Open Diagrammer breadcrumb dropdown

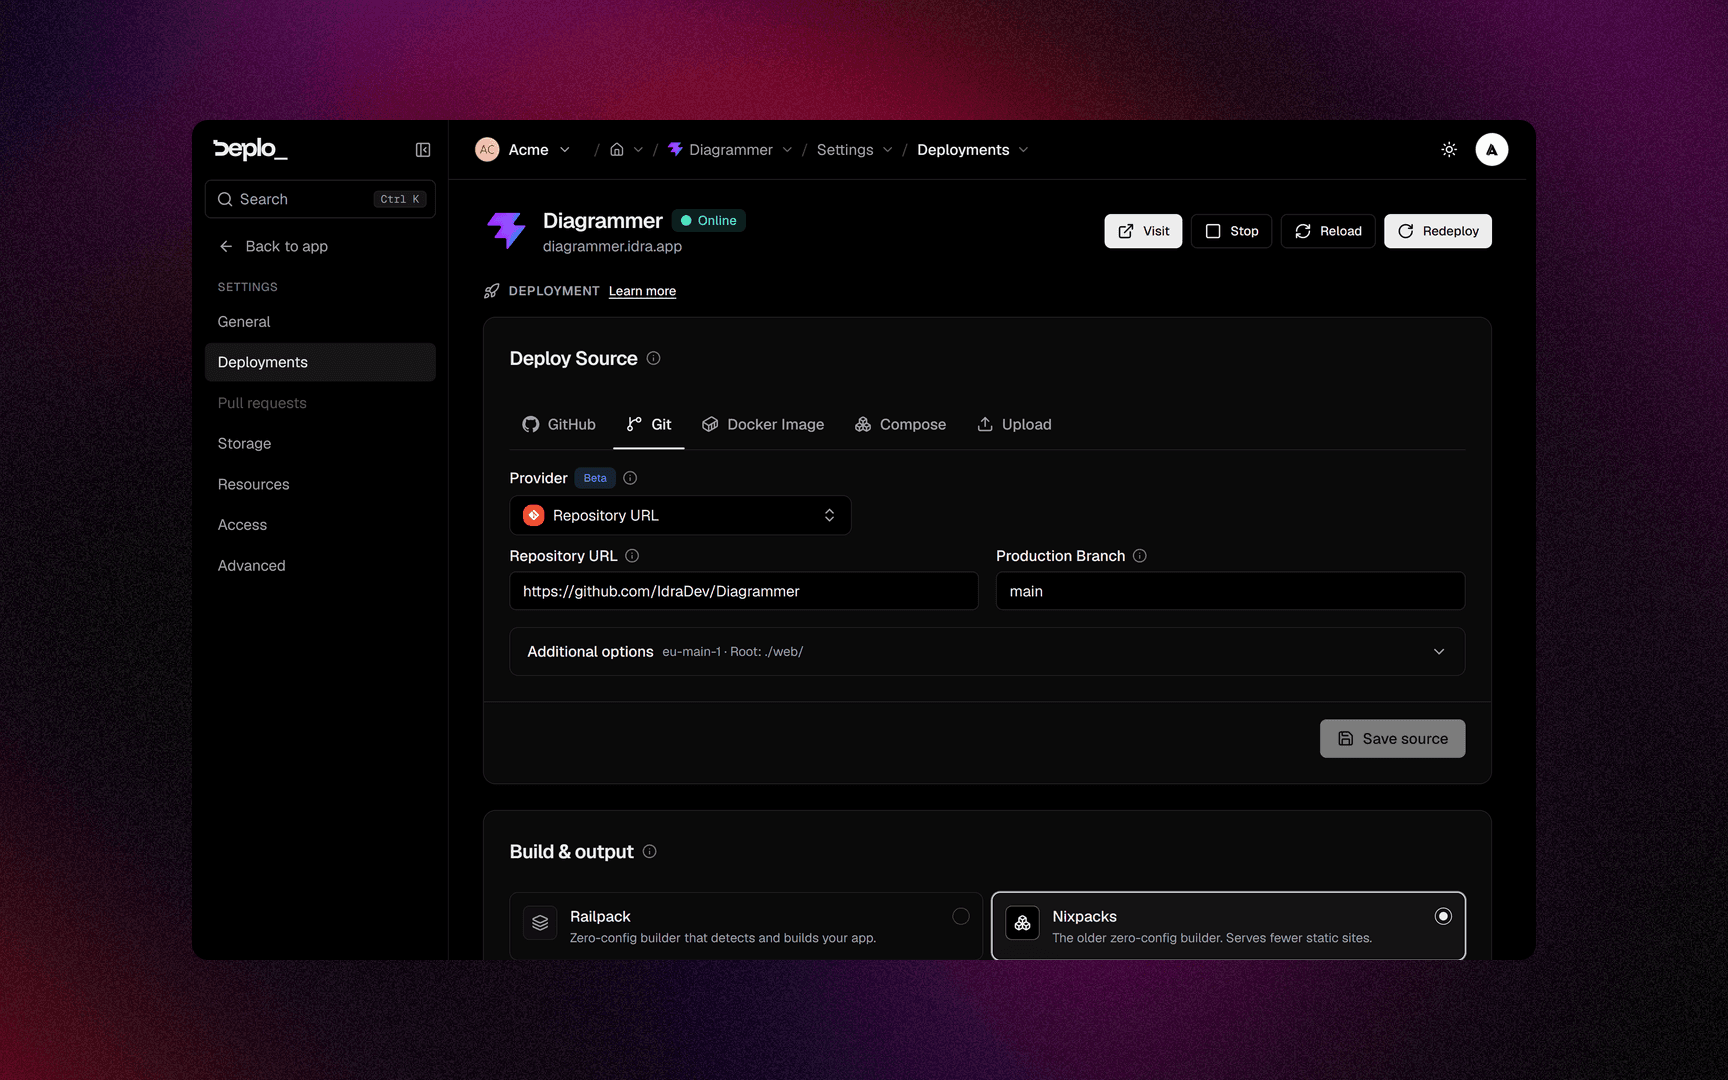point(787,150)
